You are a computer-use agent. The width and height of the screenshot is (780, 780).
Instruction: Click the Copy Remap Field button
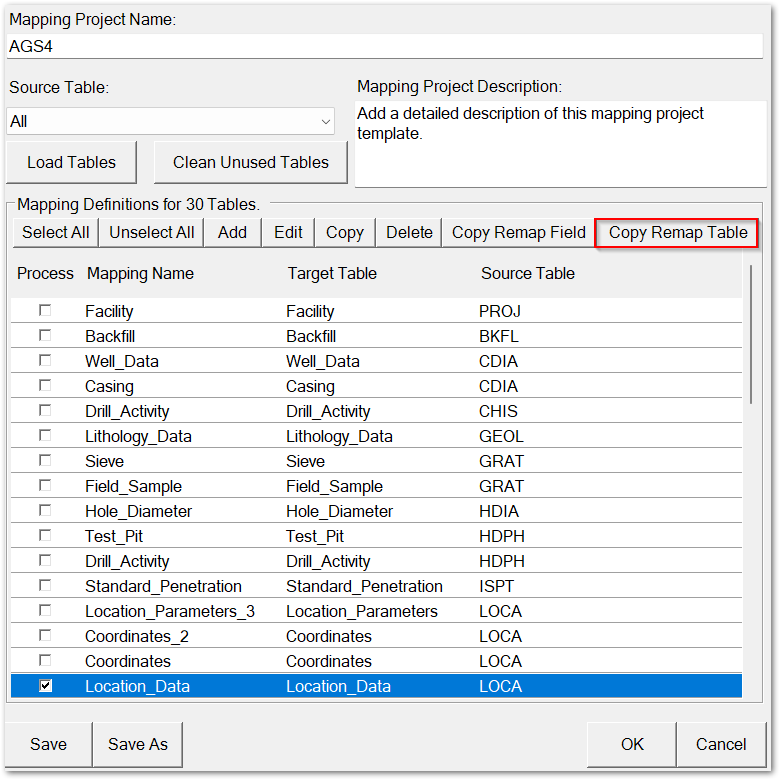518,232
